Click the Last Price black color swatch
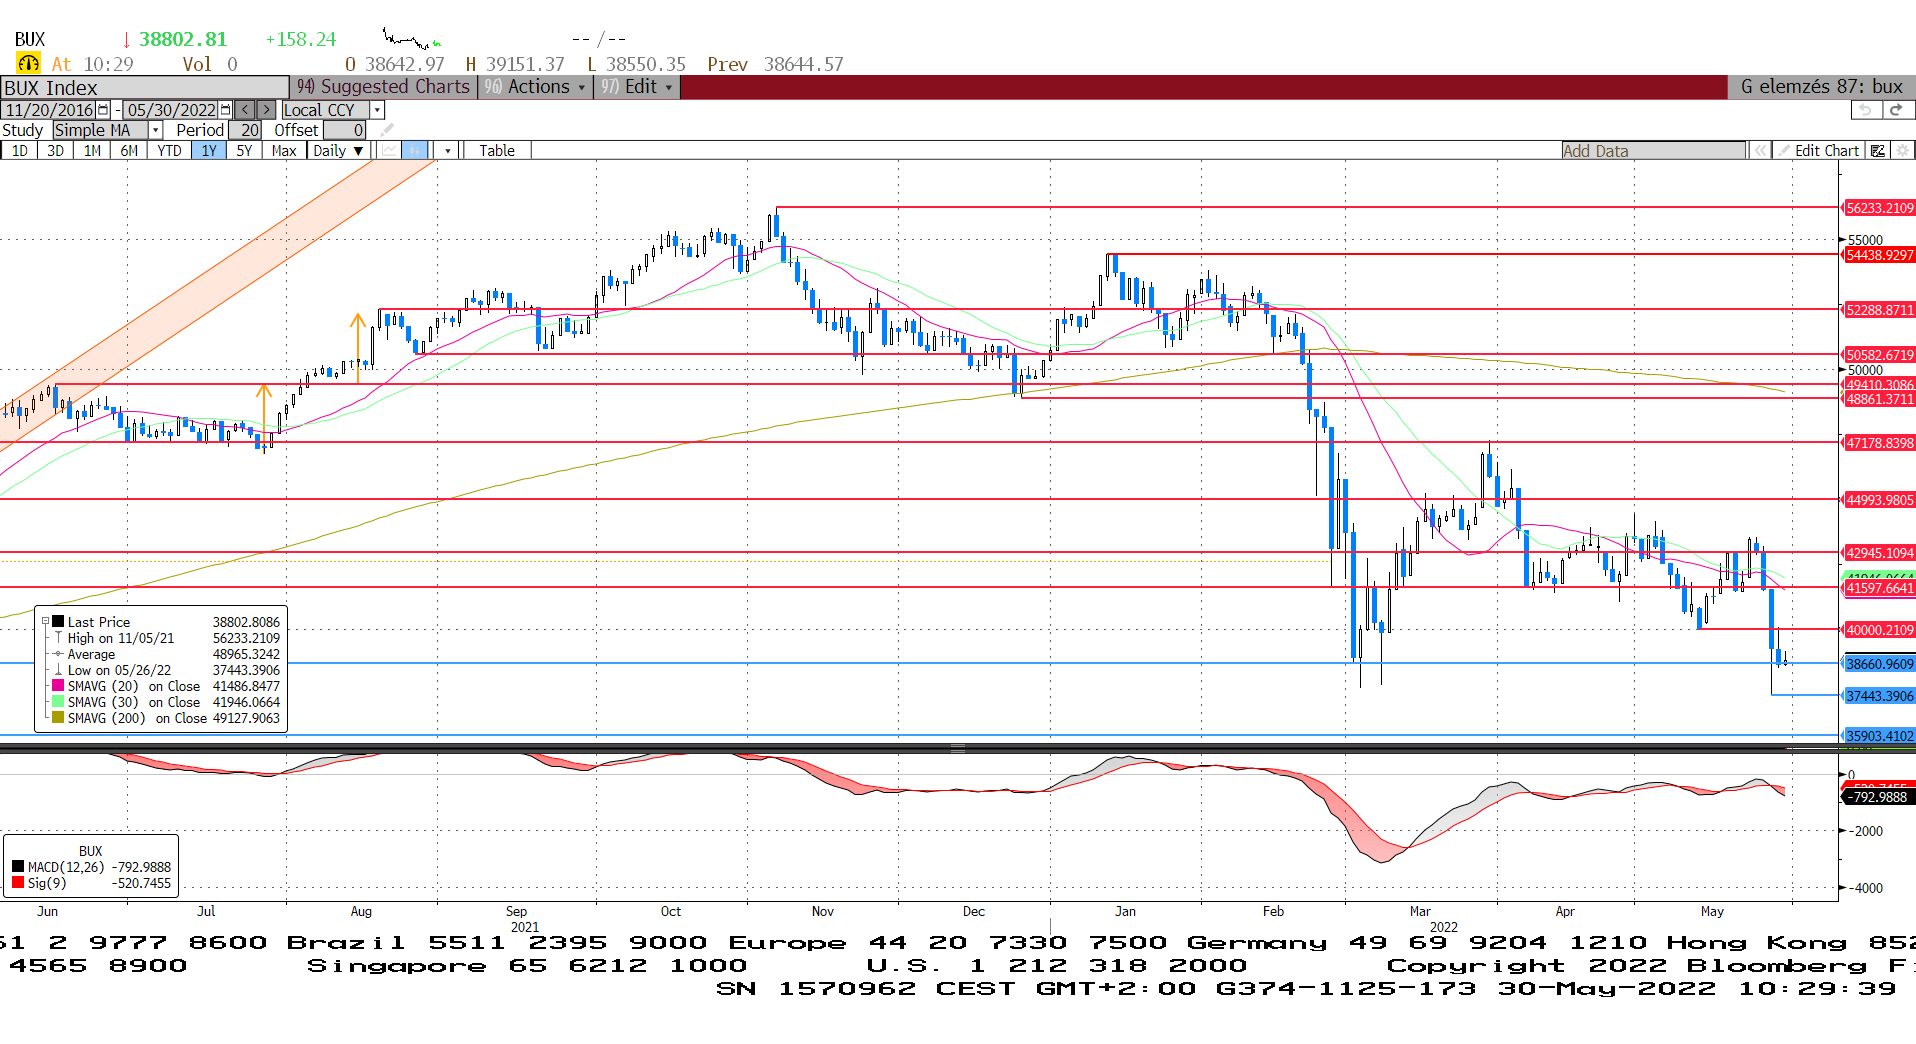1916x1044 pixels. coord(58,622)
